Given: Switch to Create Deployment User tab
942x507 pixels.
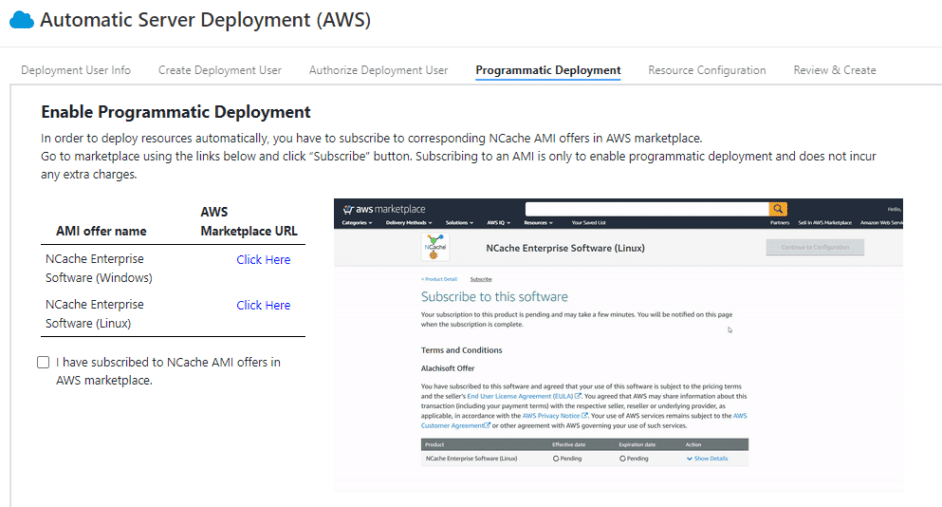Looking at the screenshot, I should coord(220,70).
